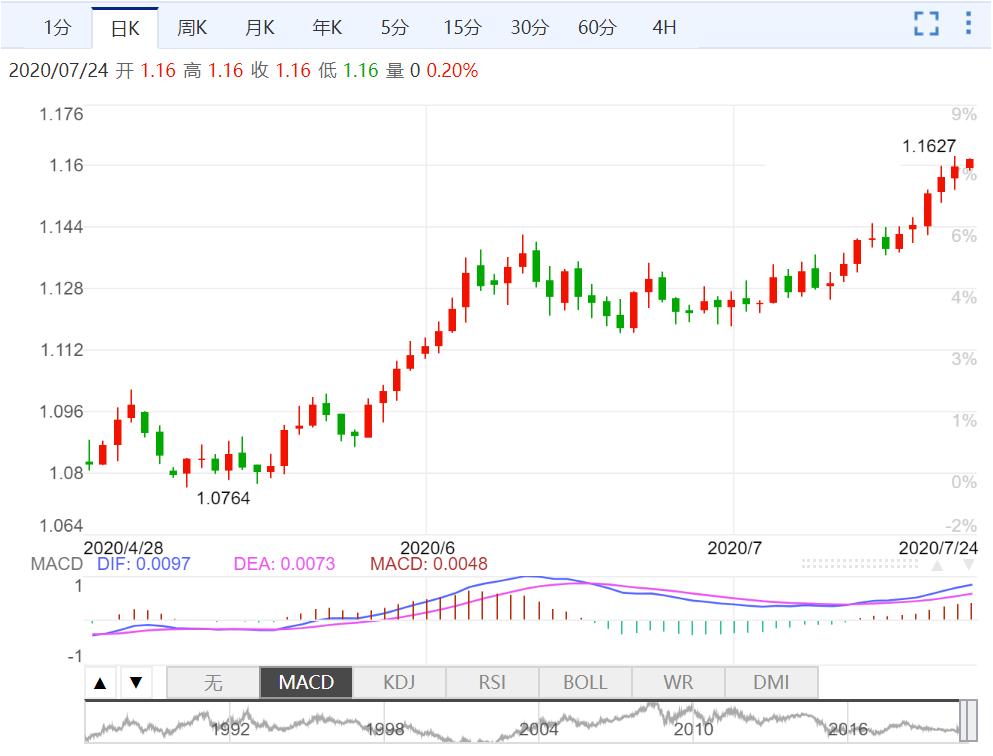Screen dimensions: 993x756
Task: Show the 60分 interval chart
Action: coord(597,28)
